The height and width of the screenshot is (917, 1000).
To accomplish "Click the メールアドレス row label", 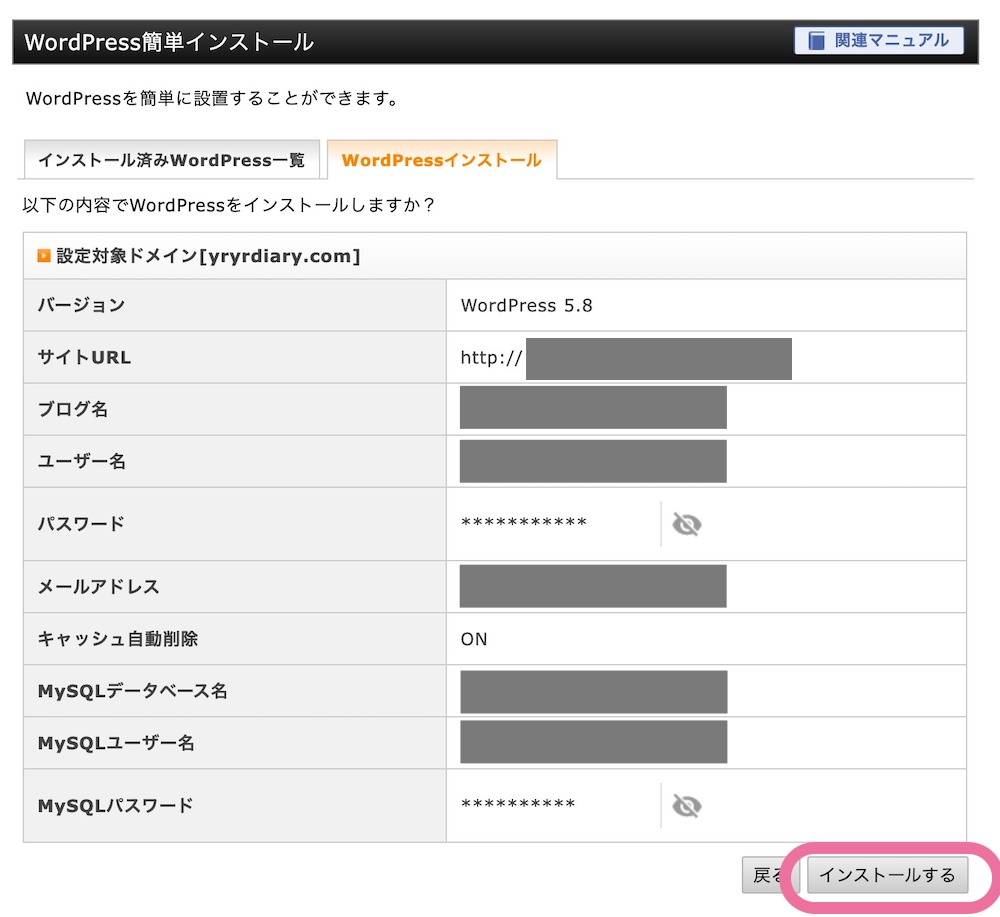I will click(x=98, y=586).
